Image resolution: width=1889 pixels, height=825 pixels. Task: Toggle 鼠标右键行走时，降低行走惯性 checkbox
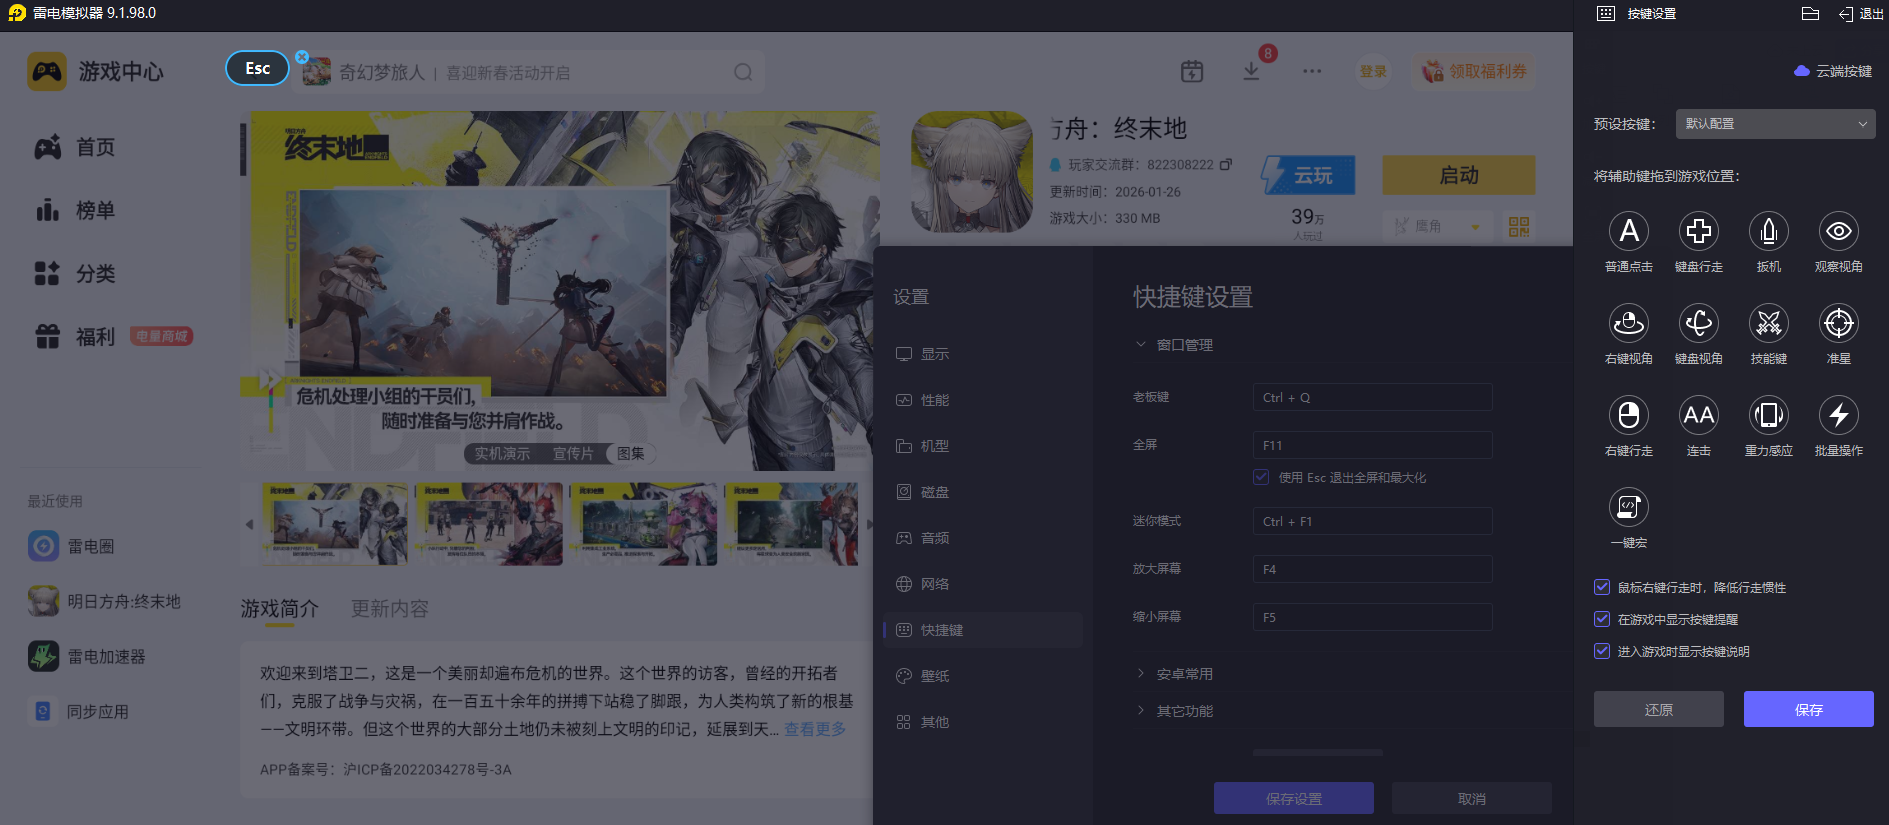click(1602, 587)
